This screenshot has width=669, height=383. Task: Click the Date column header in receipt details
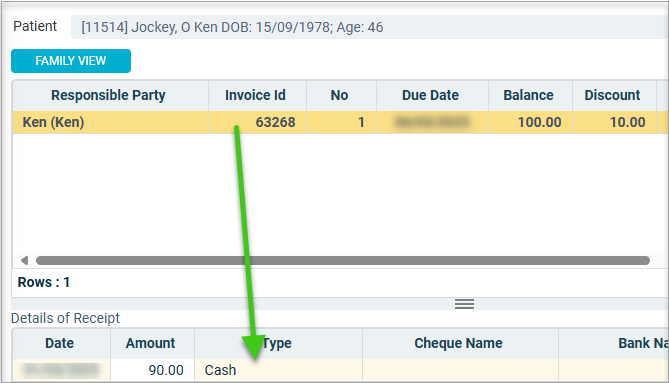[61, 343]
